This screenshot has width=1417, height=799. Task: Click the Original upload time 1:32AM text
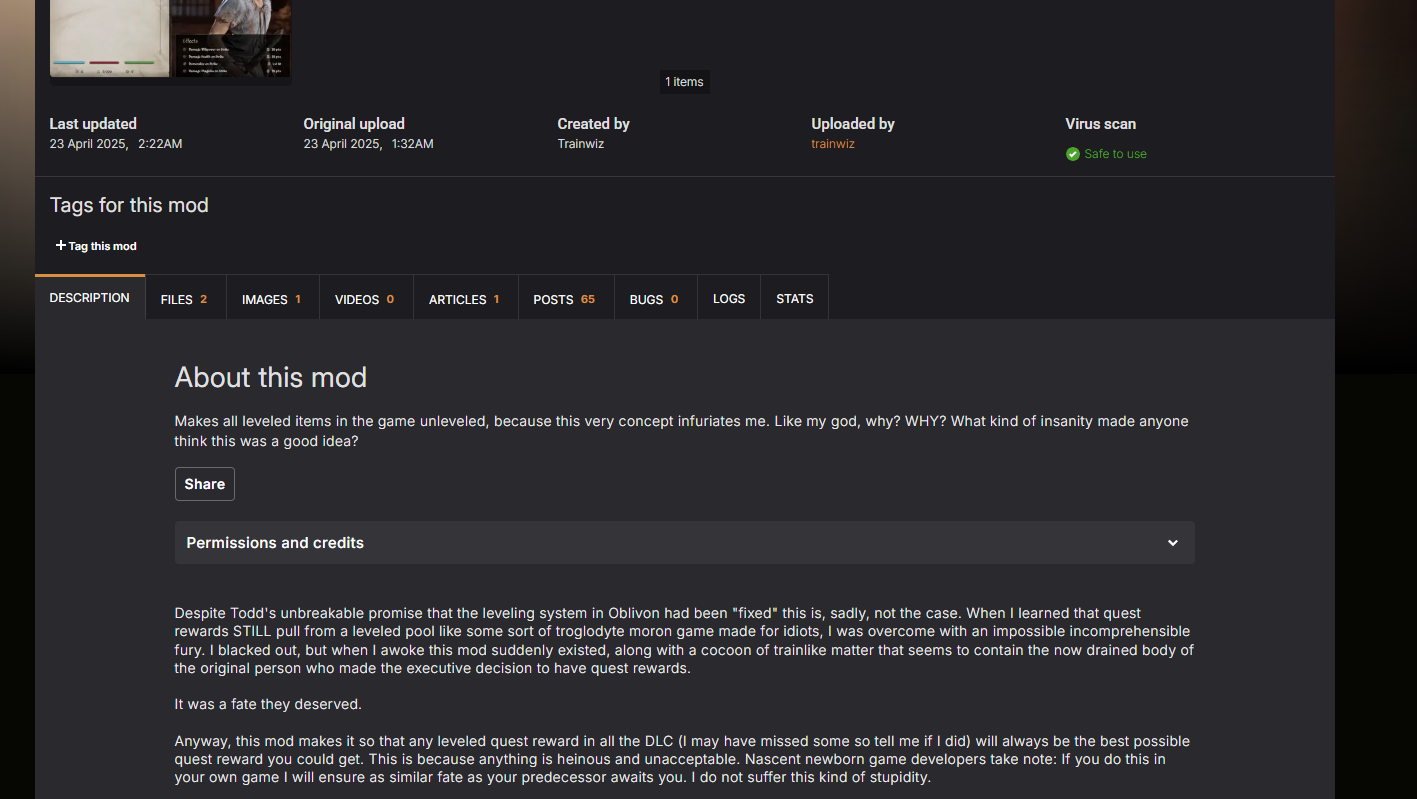coord(411,144)
